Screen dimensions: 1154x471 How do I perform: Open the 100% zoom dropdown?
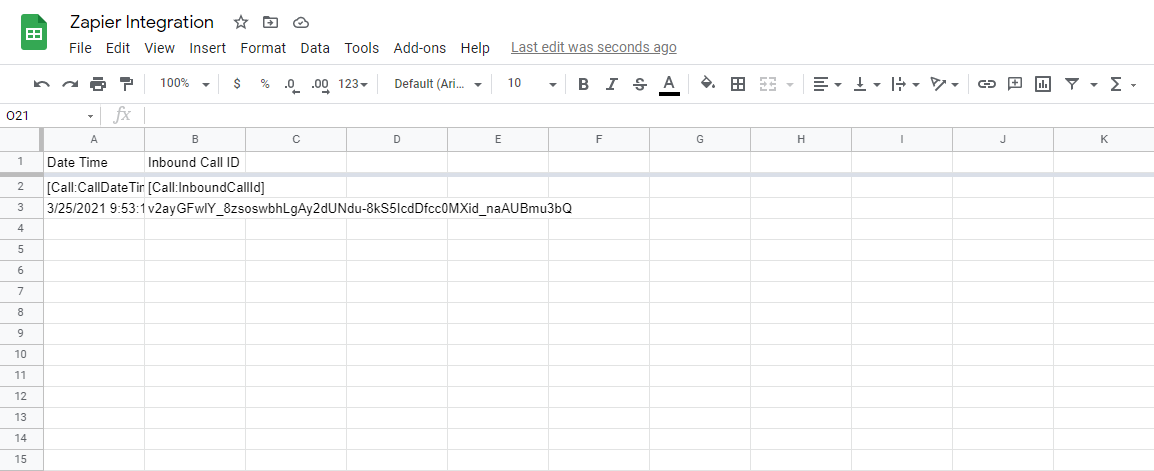(185, 84)
